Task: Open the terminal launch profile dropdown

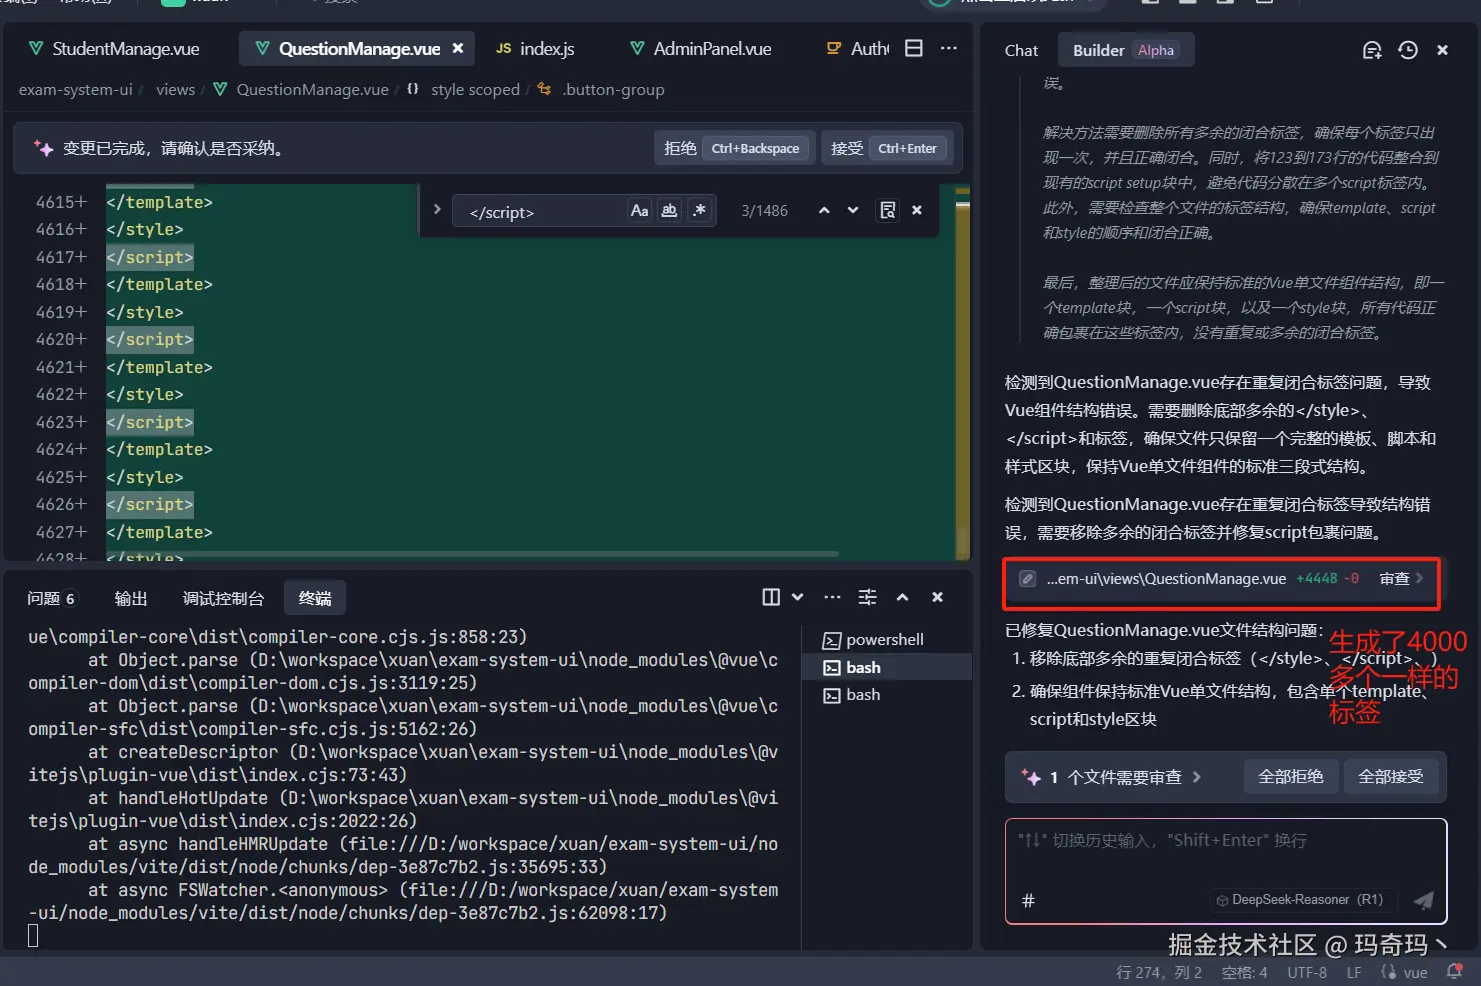Action: point(798,597)
